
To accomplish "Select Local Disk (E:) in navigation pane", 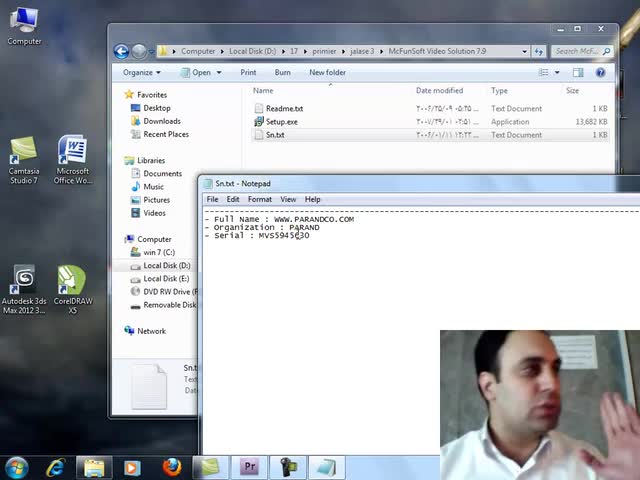I will [x=166, y=278].
